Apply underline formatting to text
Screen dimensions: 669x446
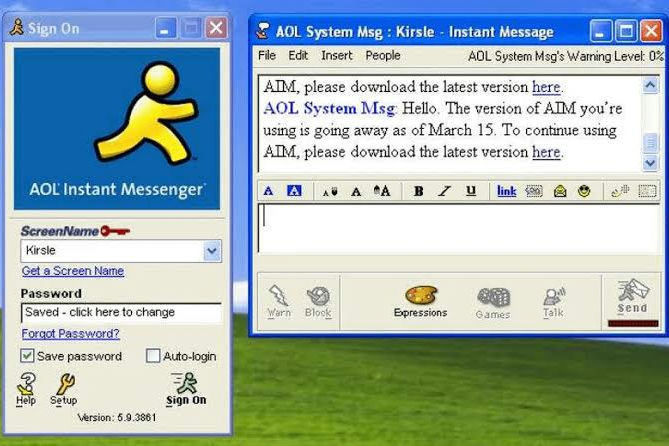coord(470,191)
